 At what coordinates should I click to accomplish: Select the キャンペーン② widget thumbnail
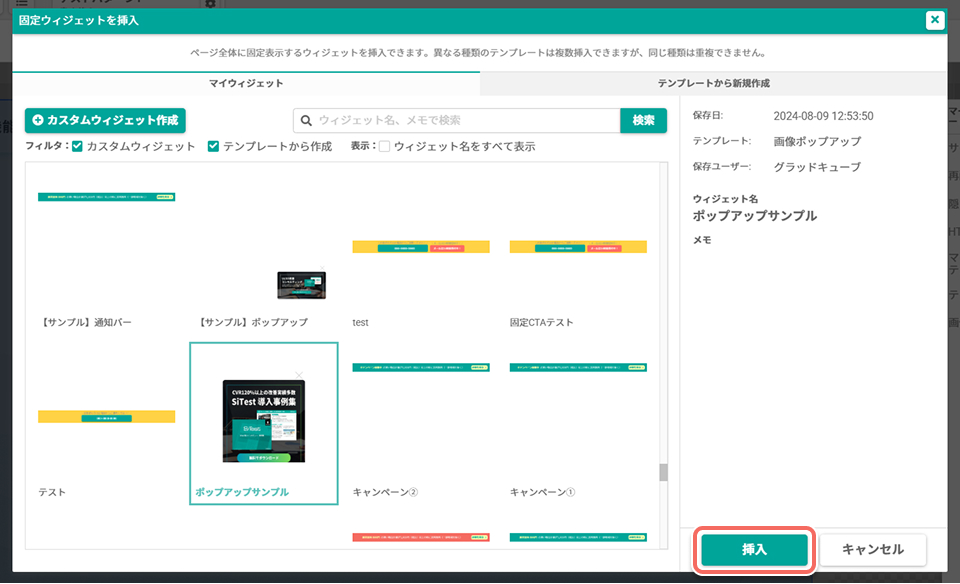421,367
